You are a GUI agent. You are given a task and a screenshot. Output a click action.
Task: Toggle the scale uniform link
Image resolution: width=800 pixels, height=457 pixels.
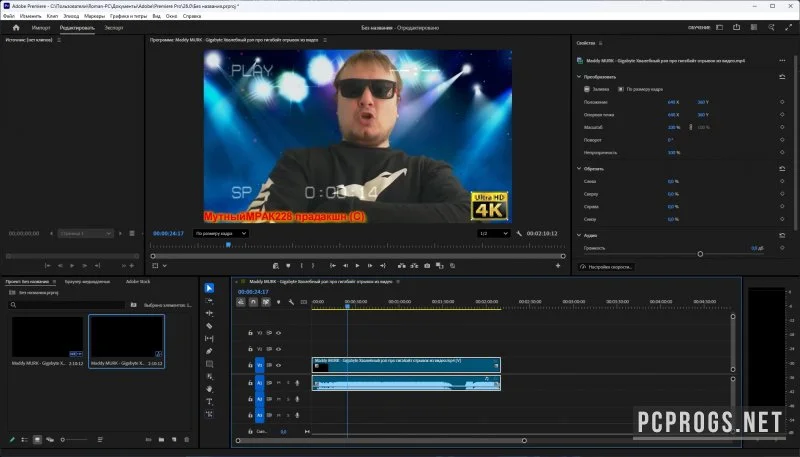(x=691, y=127)
